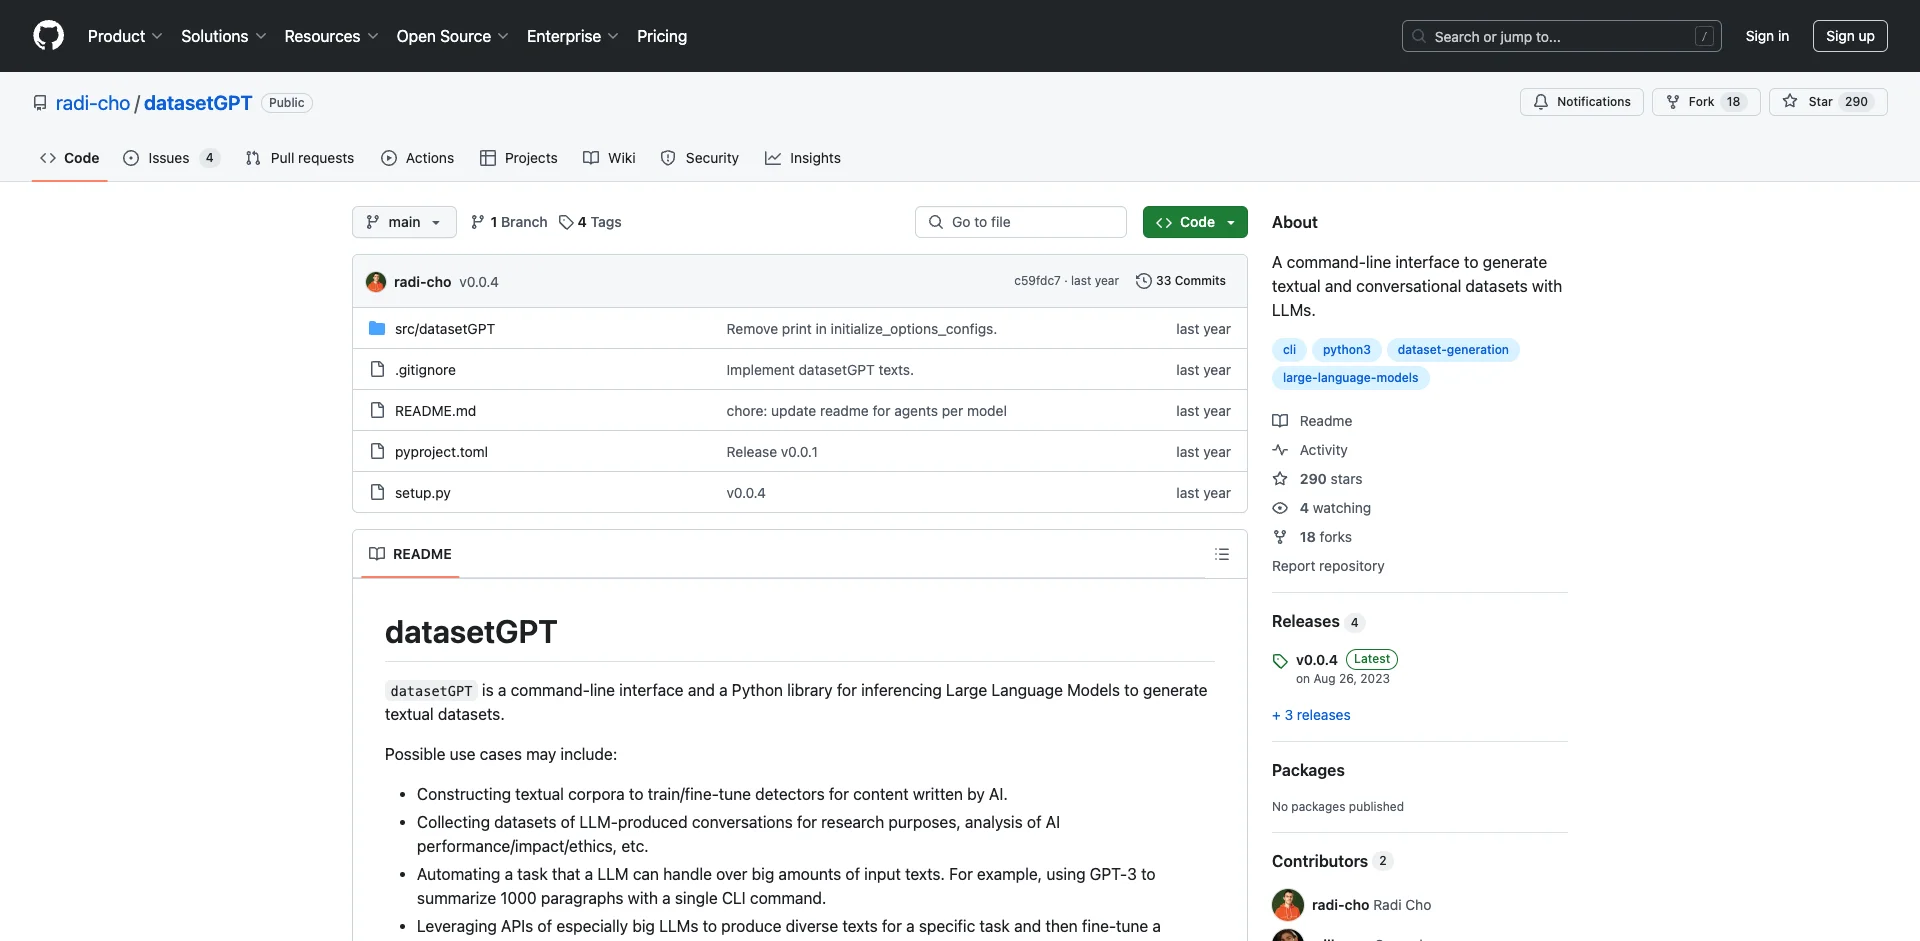The height and width of the screenshot is (941, 1920).
Task: Click the .gitignore file icon
Action: (377, 370)
